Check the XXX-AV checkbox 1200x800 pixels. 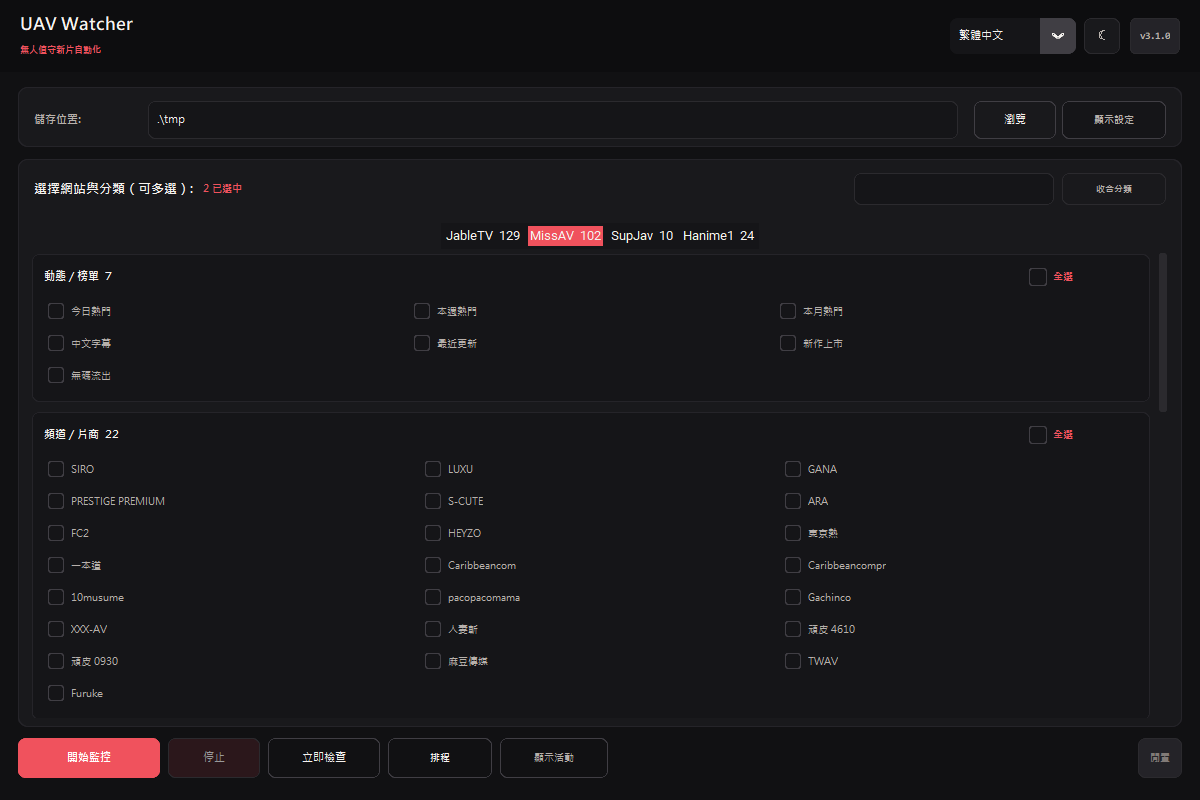coord(56,629)
